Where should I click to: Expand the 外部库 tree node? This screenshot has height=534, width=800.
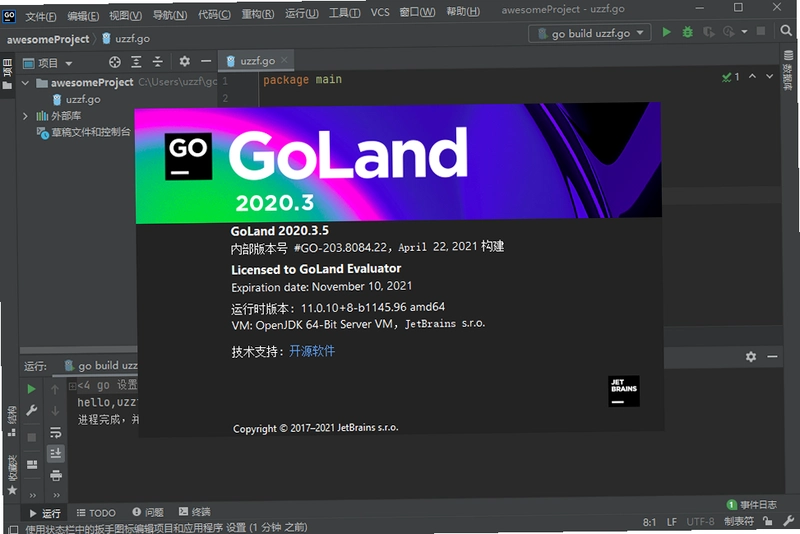click(25, 116)
